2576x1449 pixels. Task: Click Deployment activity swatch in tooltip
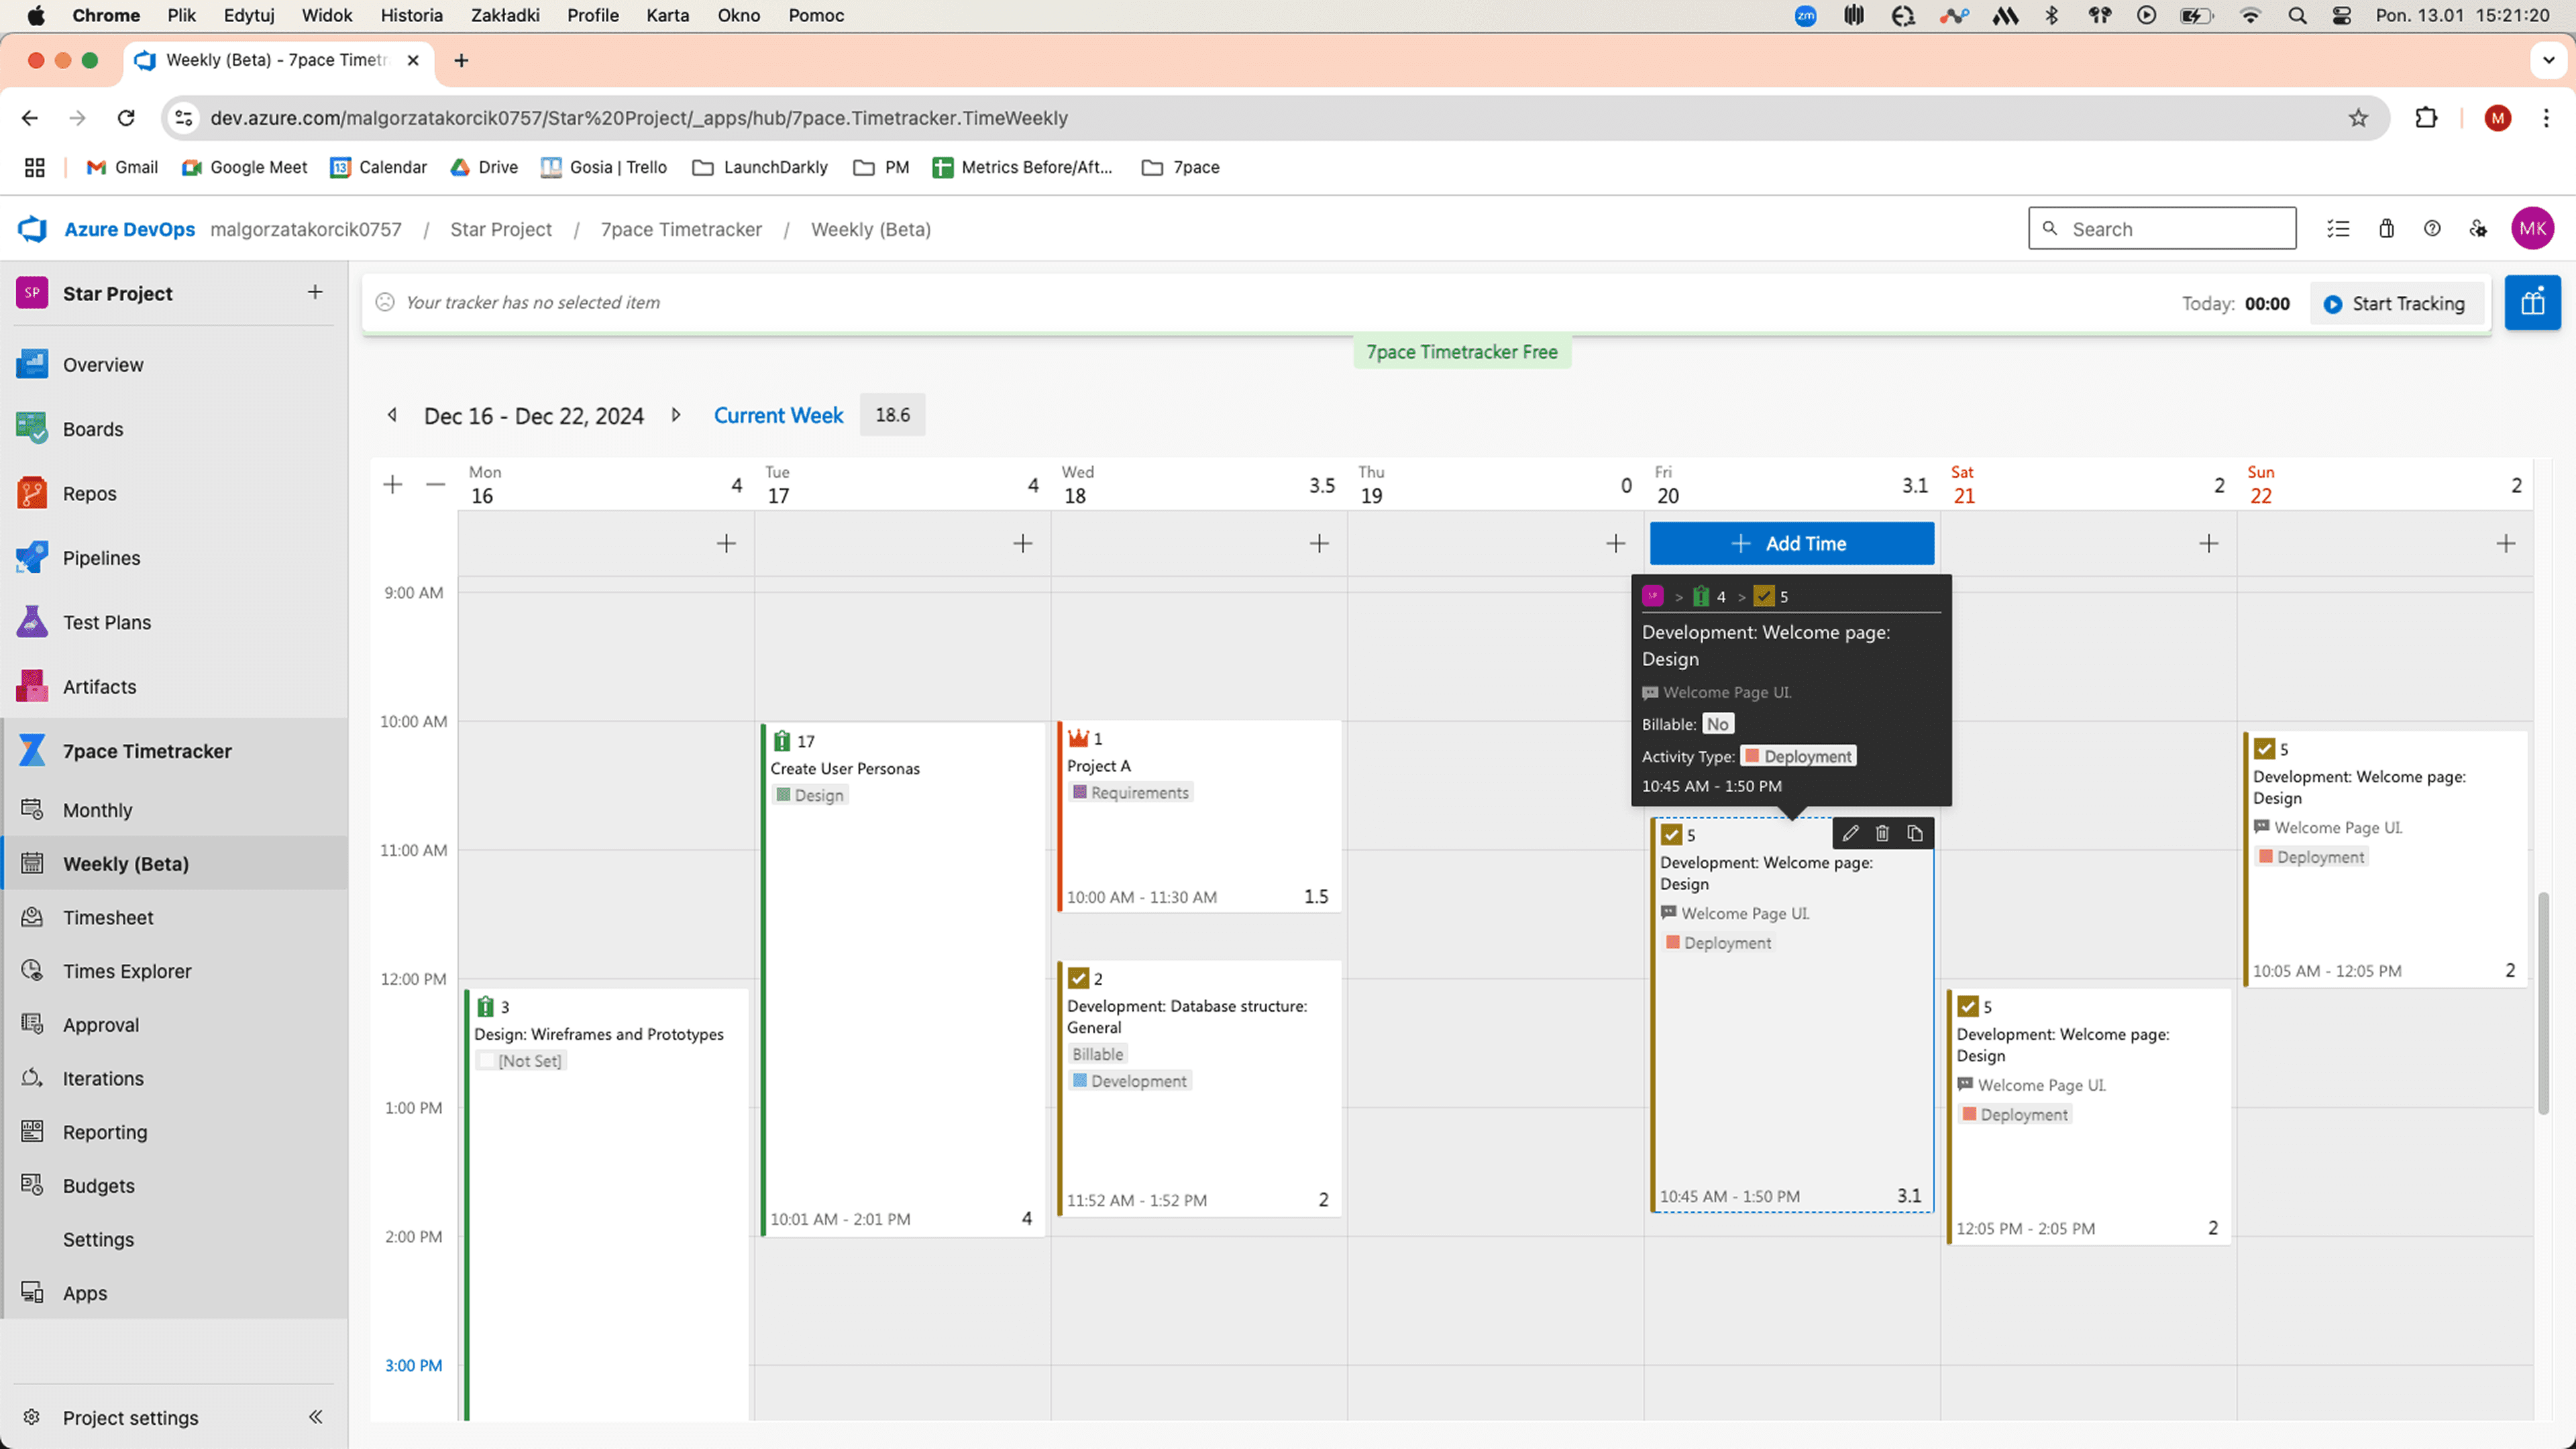click(x=1751, y=756)
